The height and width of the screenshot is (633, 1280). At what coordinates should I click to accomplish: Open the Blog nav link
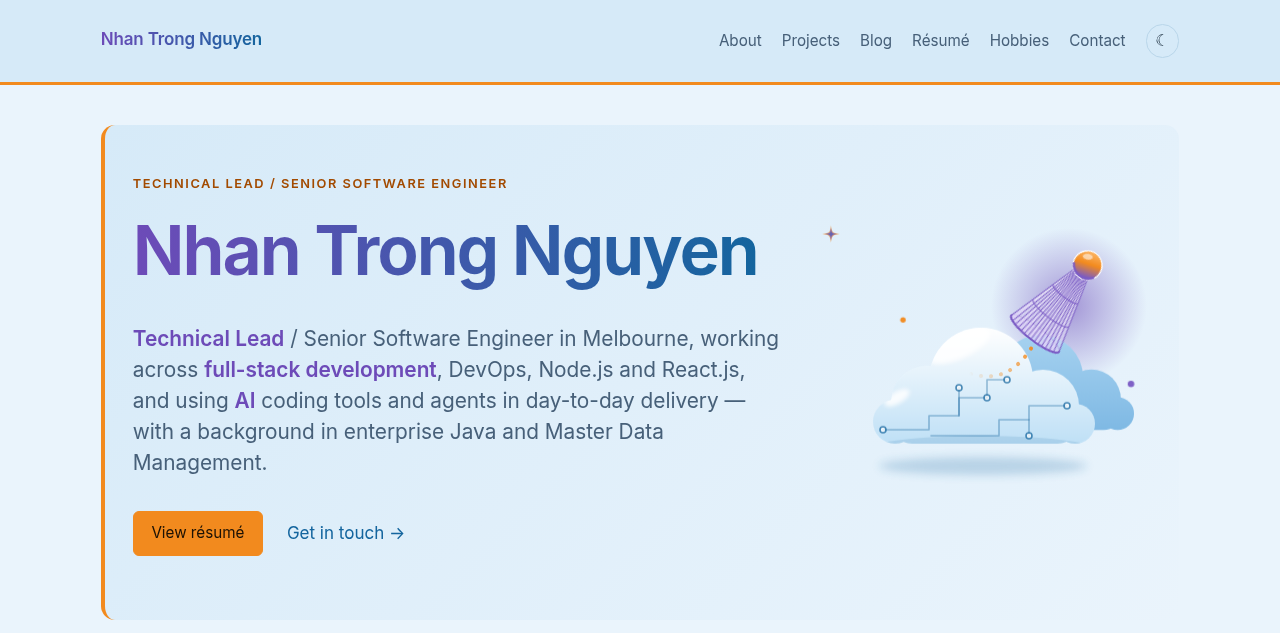(x=876, y=41)
